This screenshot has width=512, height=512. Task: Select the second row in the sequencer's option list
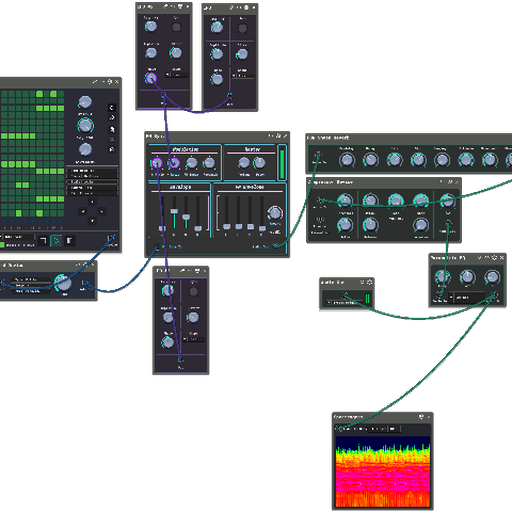(92, 176)
